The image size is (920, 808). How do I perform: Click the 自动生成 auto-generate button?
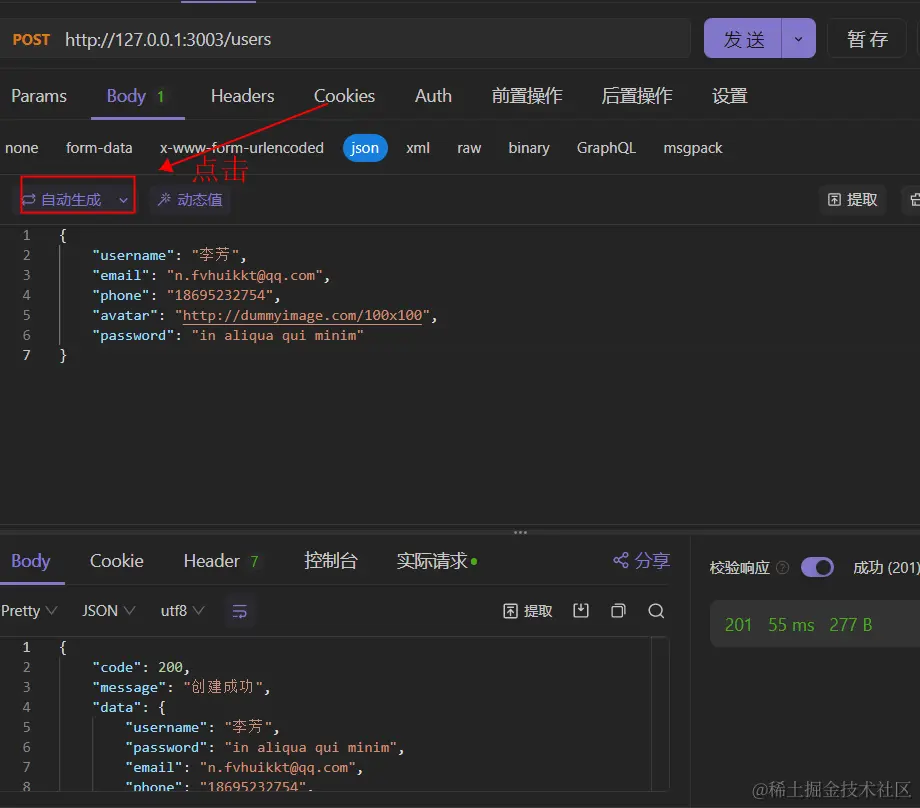pos(71,200)
